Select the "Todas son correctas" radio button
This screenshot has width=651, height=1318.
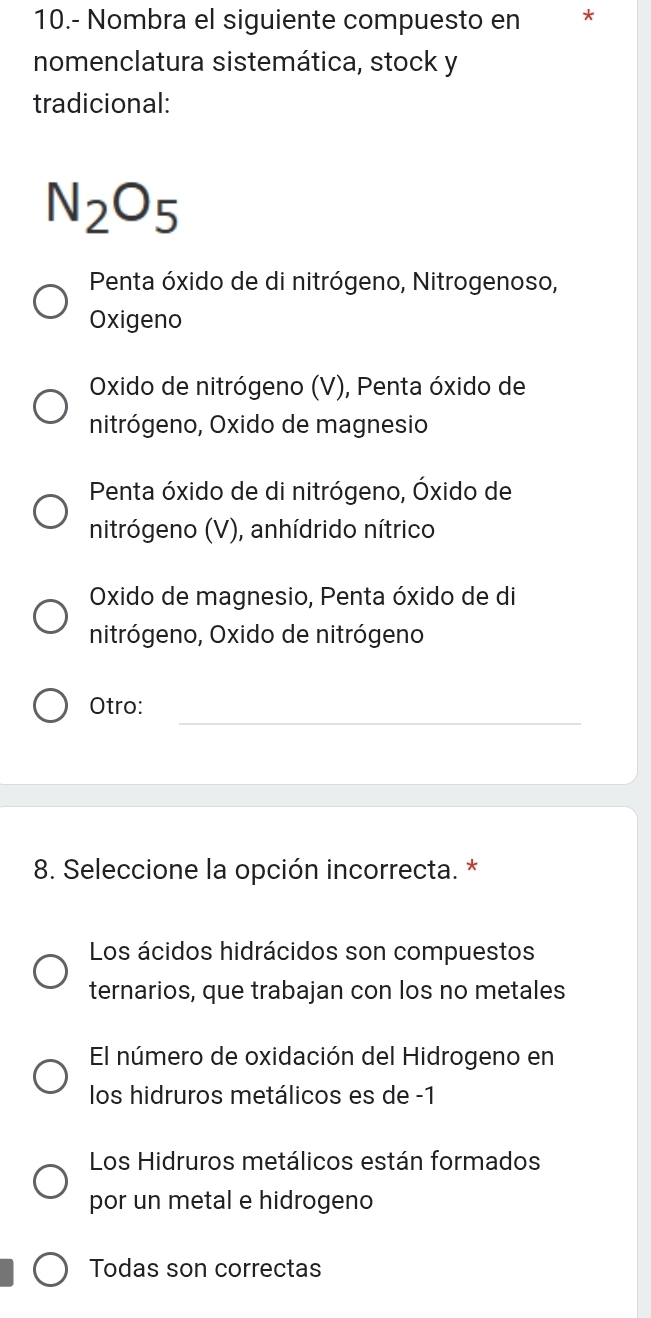52,1270
